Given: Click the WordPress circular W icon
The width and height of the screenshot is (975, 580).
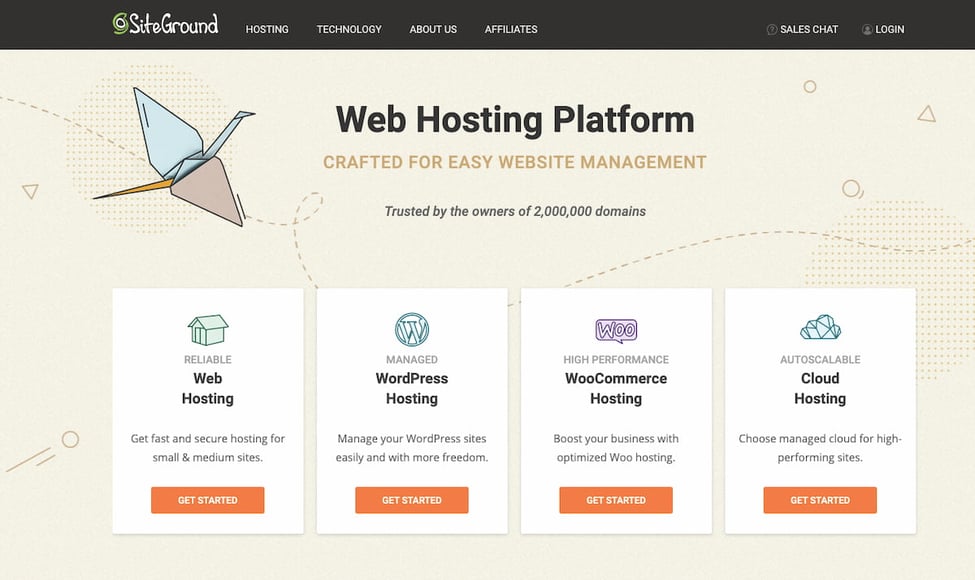Looking at the screenshot, I should click(411, 331).
